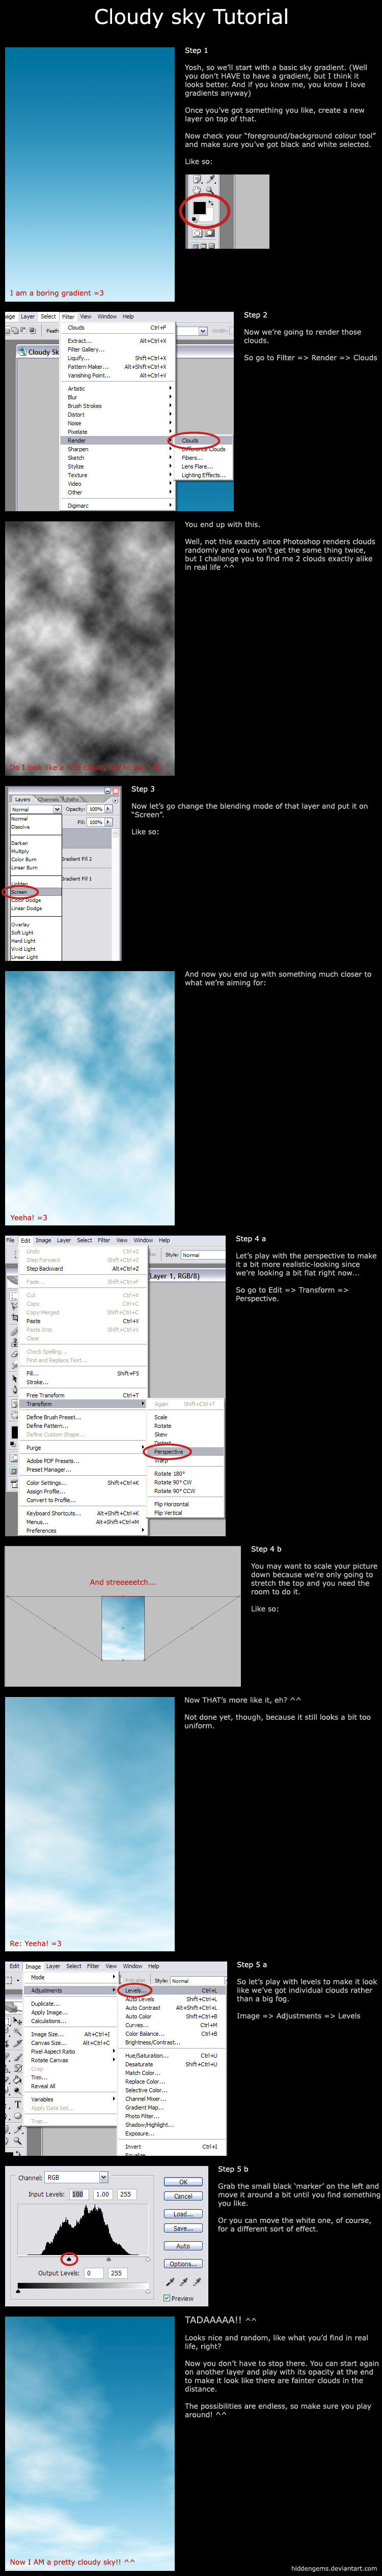Click Difference Clouds in Render submenu
The width and height of the screenshot is (382, 2576).
coord(203,449)
